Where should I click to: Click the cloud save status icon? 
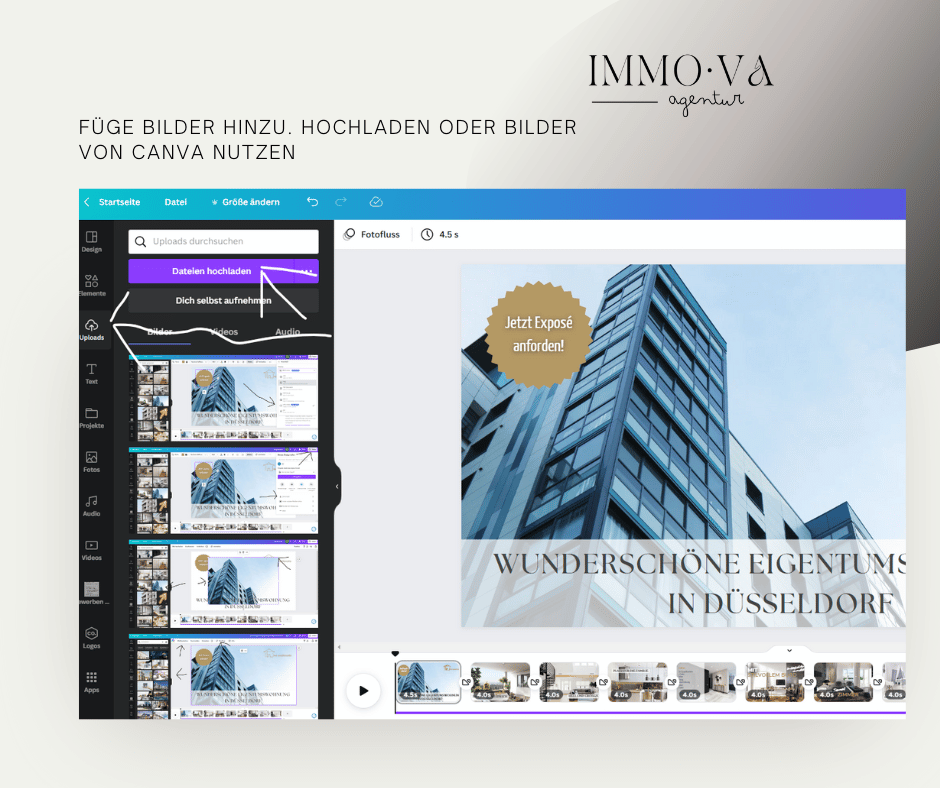pyautogui.click(x=376, y=202)
